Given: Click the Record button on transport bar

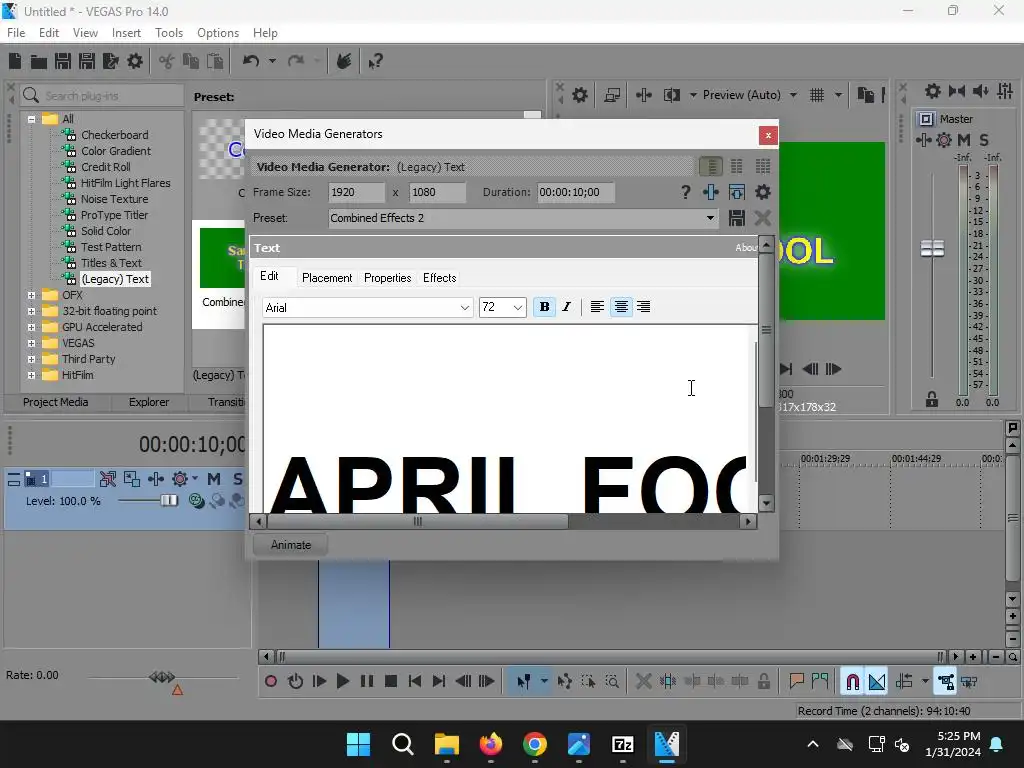Looking at the screenshot, I should (270, 682).
